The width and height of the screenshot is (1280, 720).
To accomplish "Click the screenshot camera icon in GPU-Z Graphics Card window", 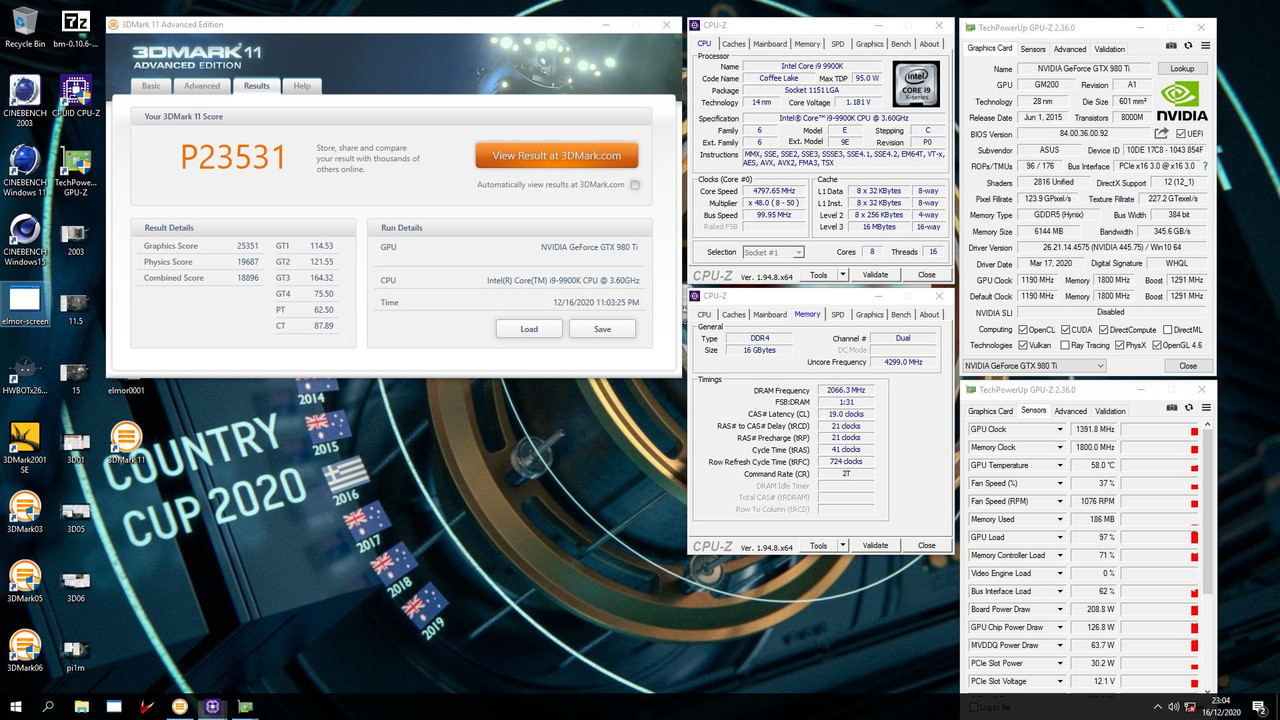I will click(1171, 45).
